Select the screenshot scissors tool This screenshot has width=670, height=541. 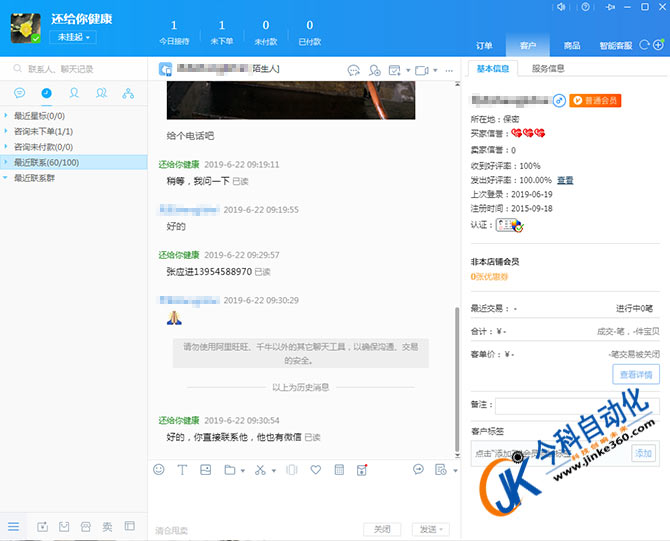pos(260,470)
